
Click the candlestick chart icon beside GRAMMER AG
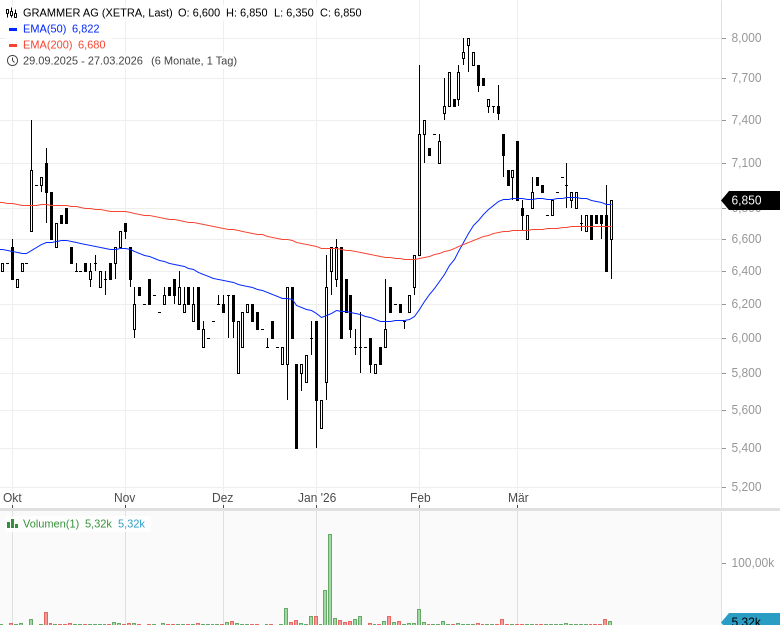pyautogui.click(x=12, y=13)
